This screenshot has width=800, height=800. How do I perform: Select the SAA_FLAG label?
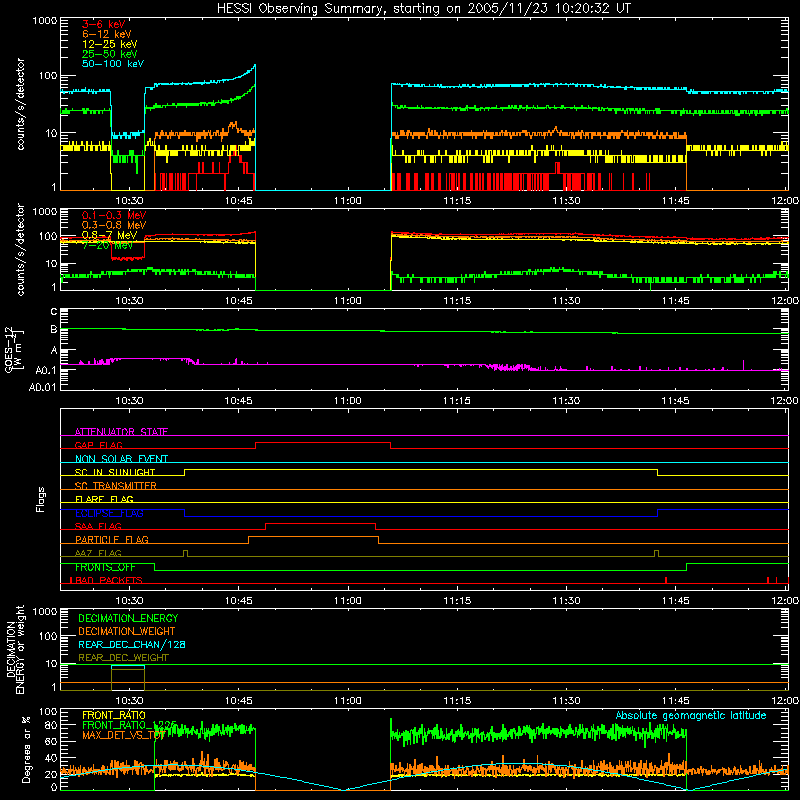click(98, 526)
